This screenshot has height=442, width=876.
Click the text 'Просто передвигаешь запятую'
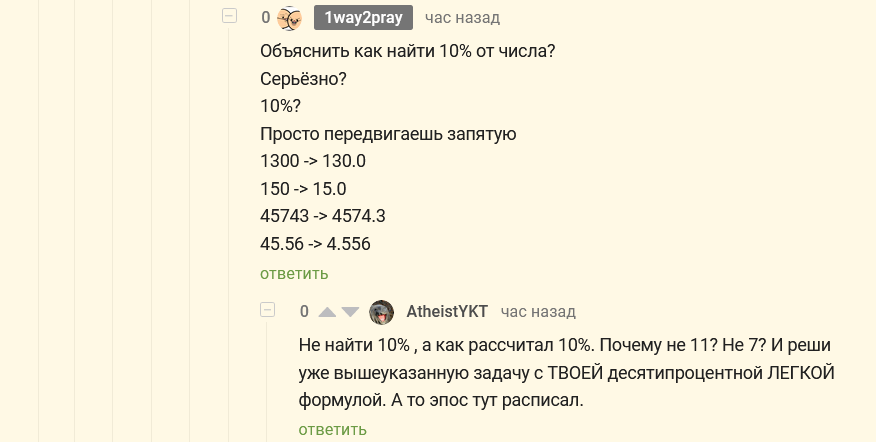387,133
